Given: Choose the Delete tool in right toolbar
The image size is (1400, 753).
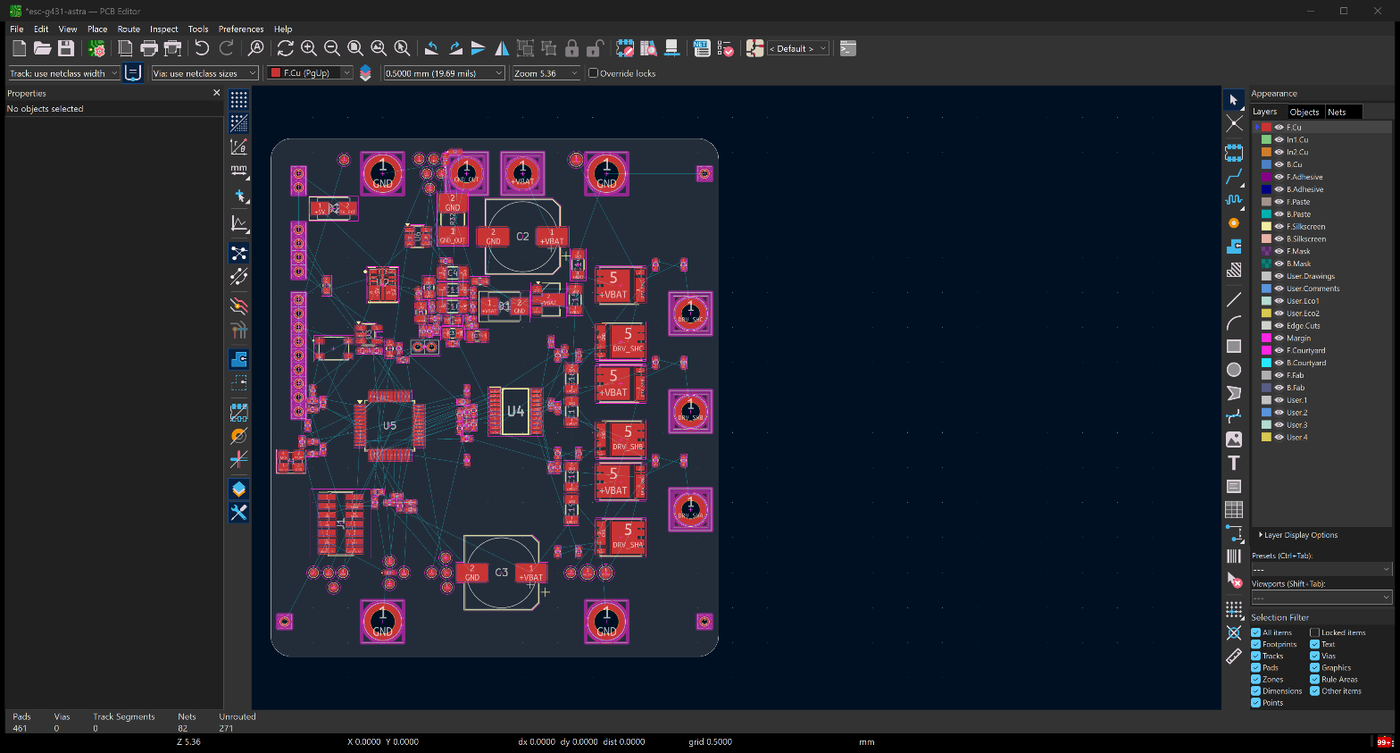Looking at the screenshot, I should tap(1234, 580).
